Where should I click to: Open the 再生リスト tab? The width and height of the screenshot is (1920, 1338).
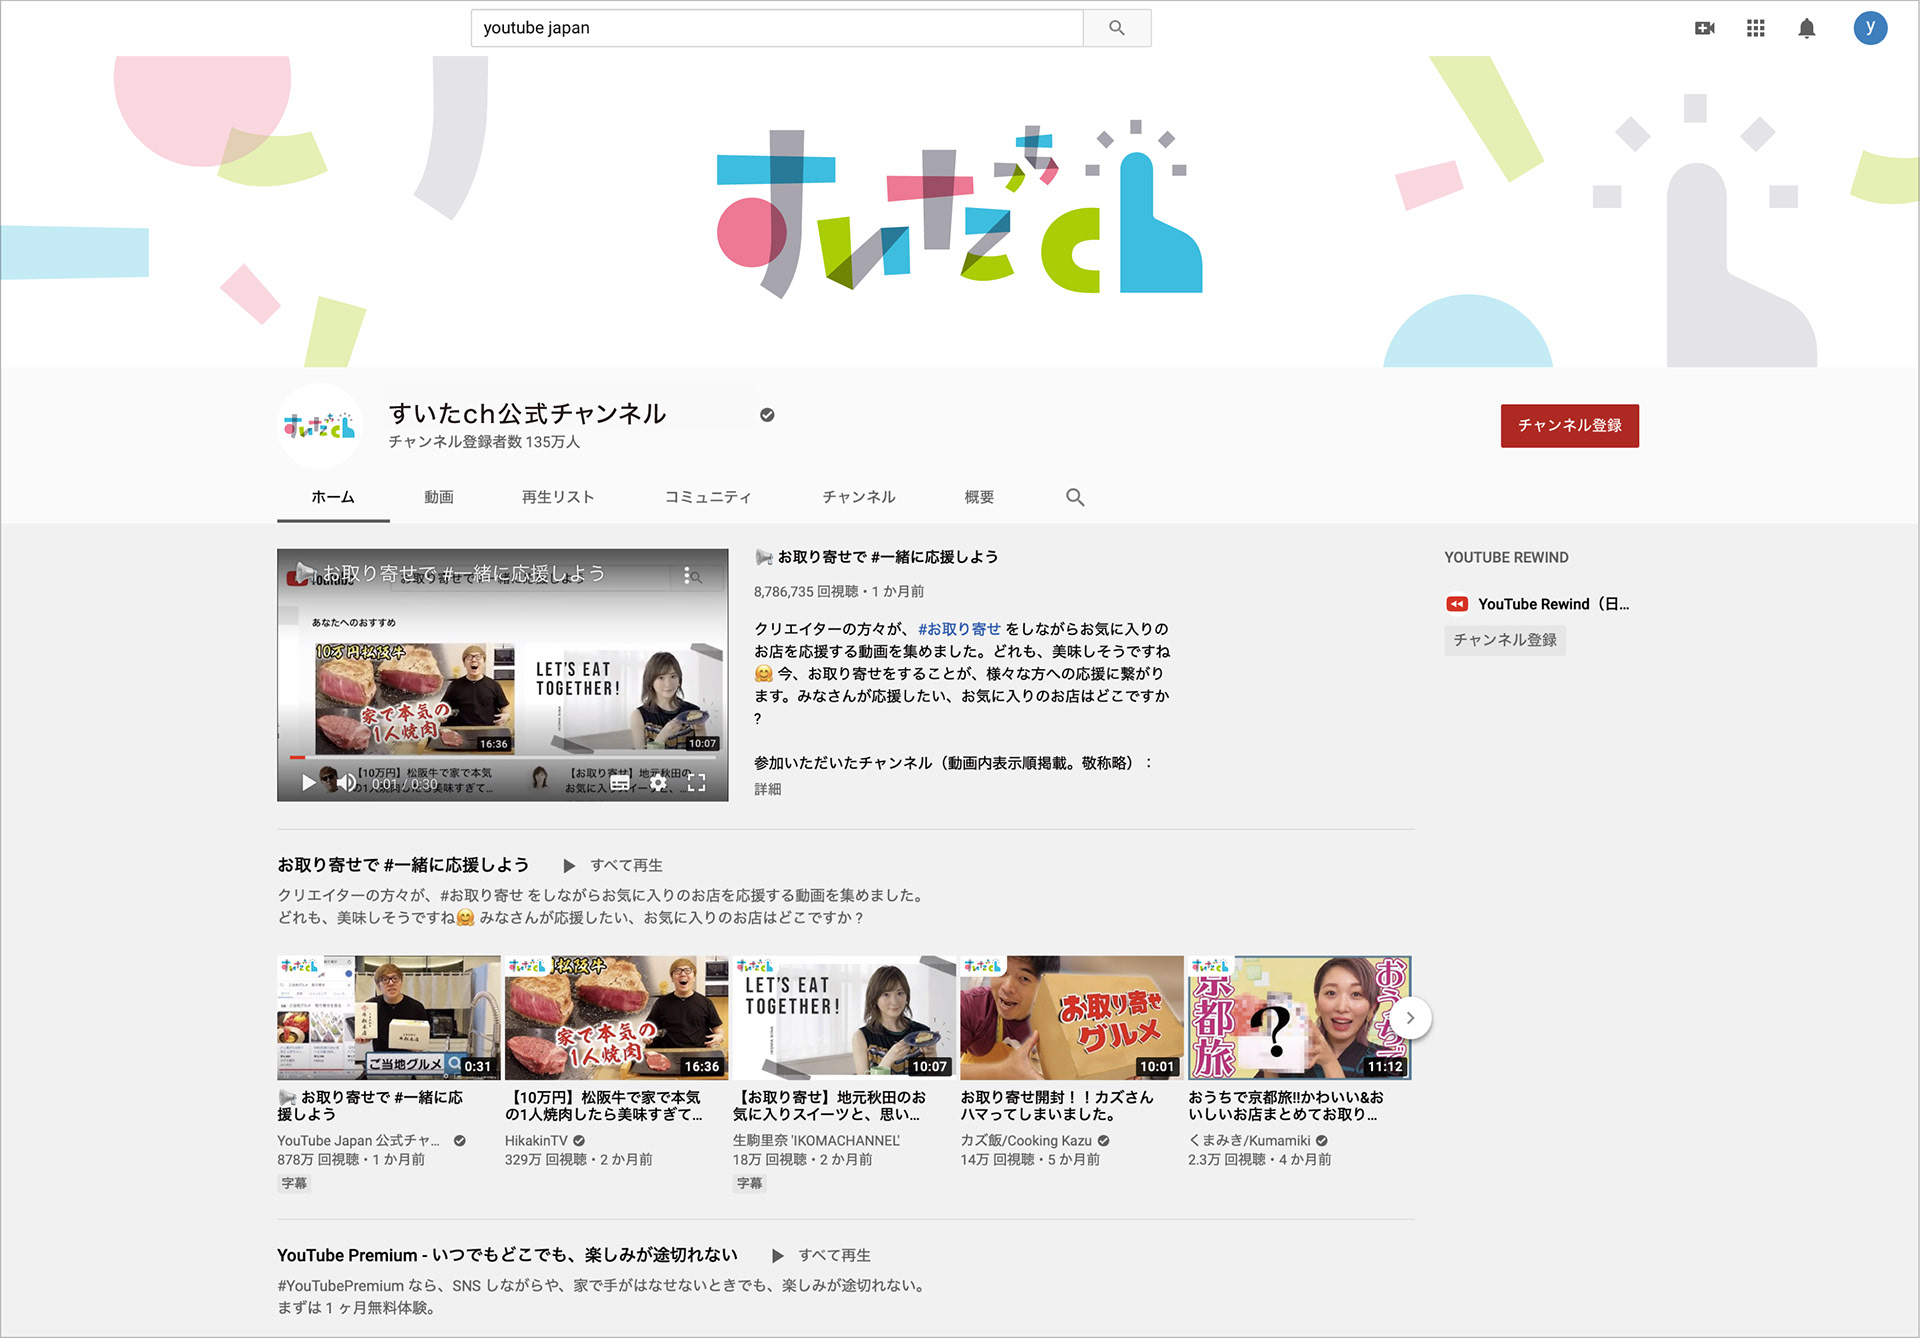coord(558,497)
